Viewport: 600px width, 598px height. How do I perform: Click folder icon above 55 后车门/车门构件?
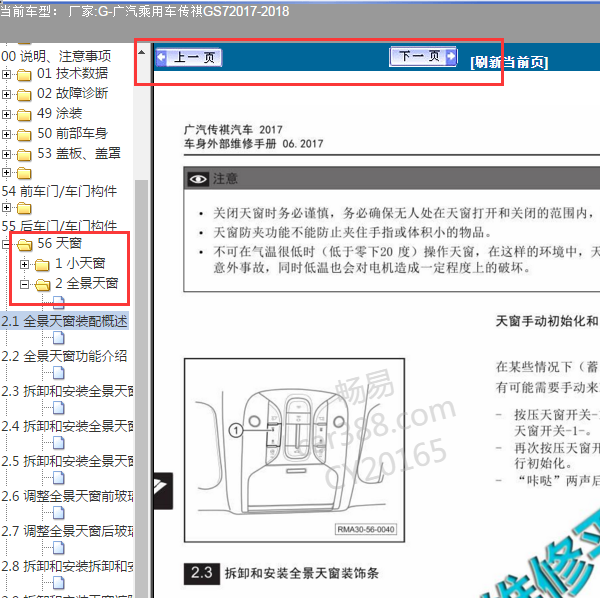tap(24, 208)
